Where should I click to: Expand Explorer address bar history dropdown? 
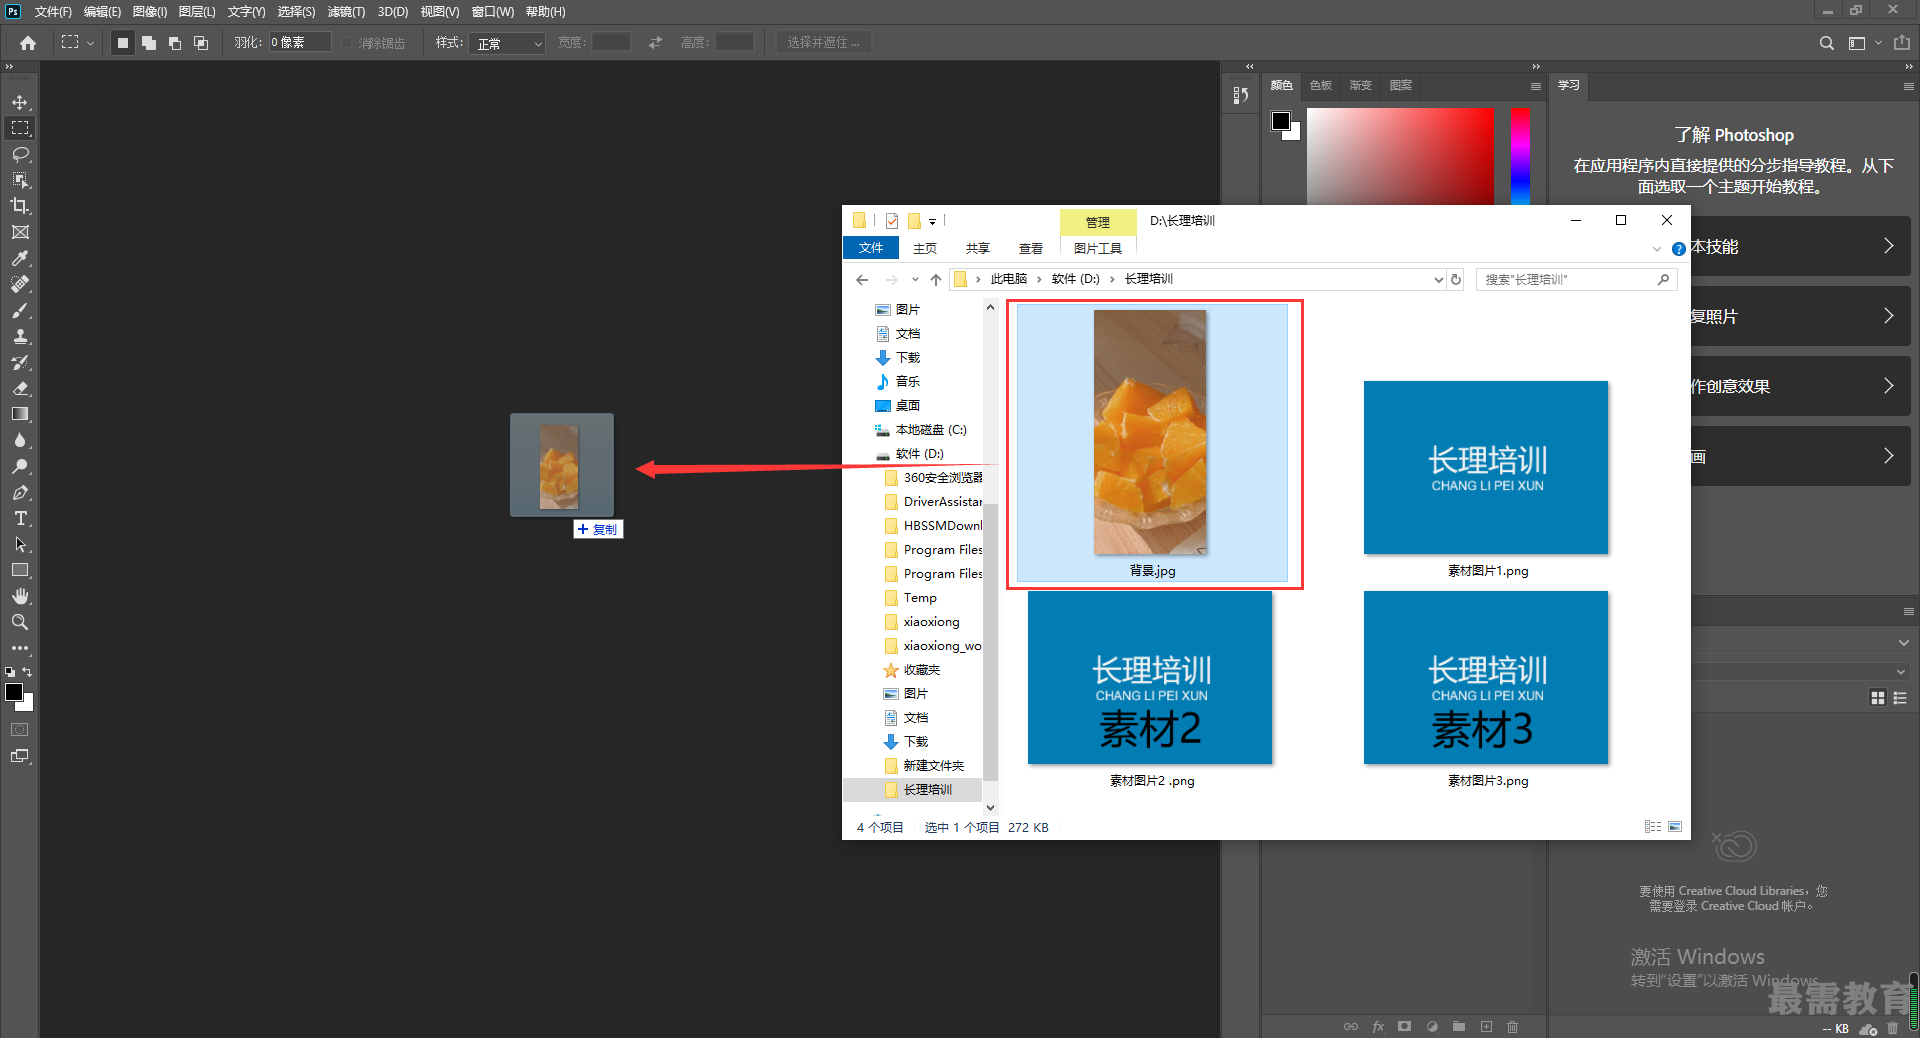tap(1438, 280)
